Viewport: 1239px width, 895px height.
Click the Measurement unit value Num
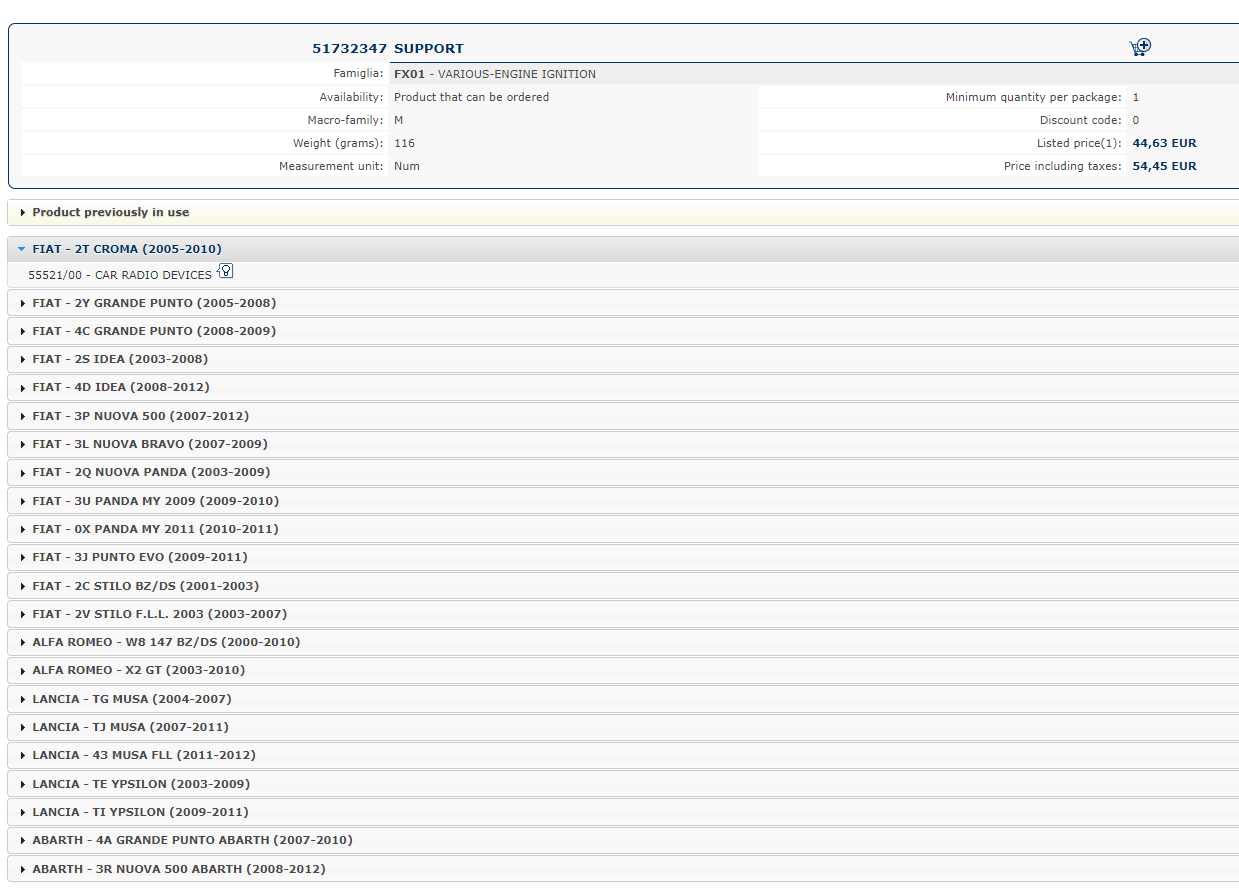tap(407, 166)
